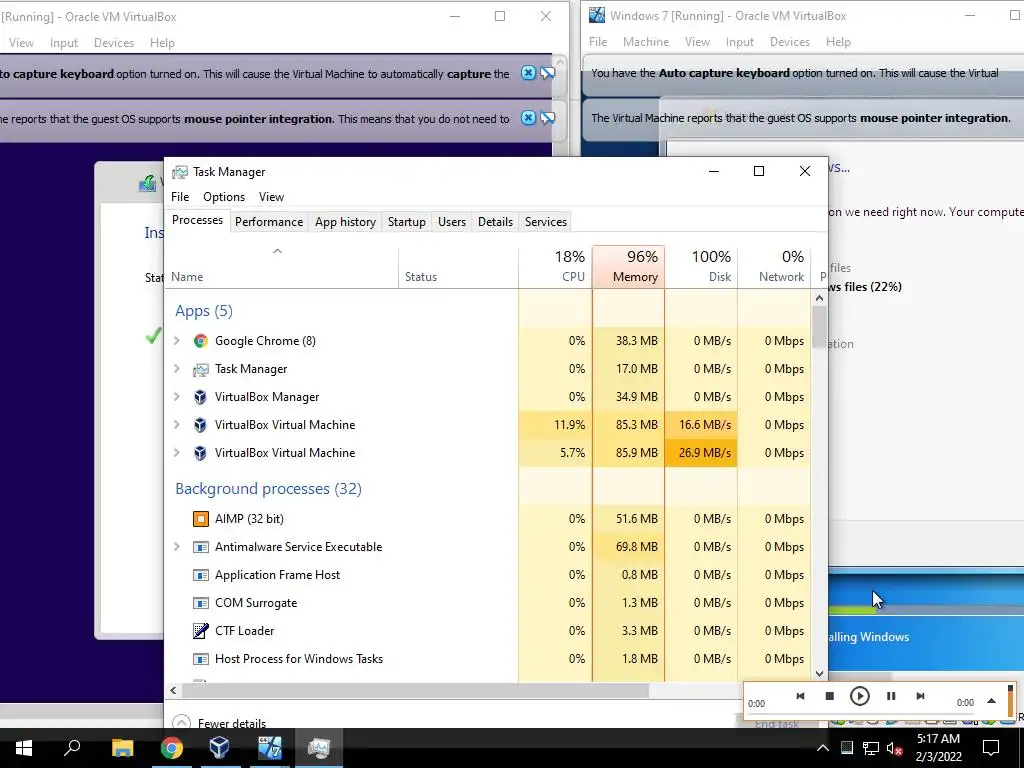Open the Details tab

tap(496, 222)
